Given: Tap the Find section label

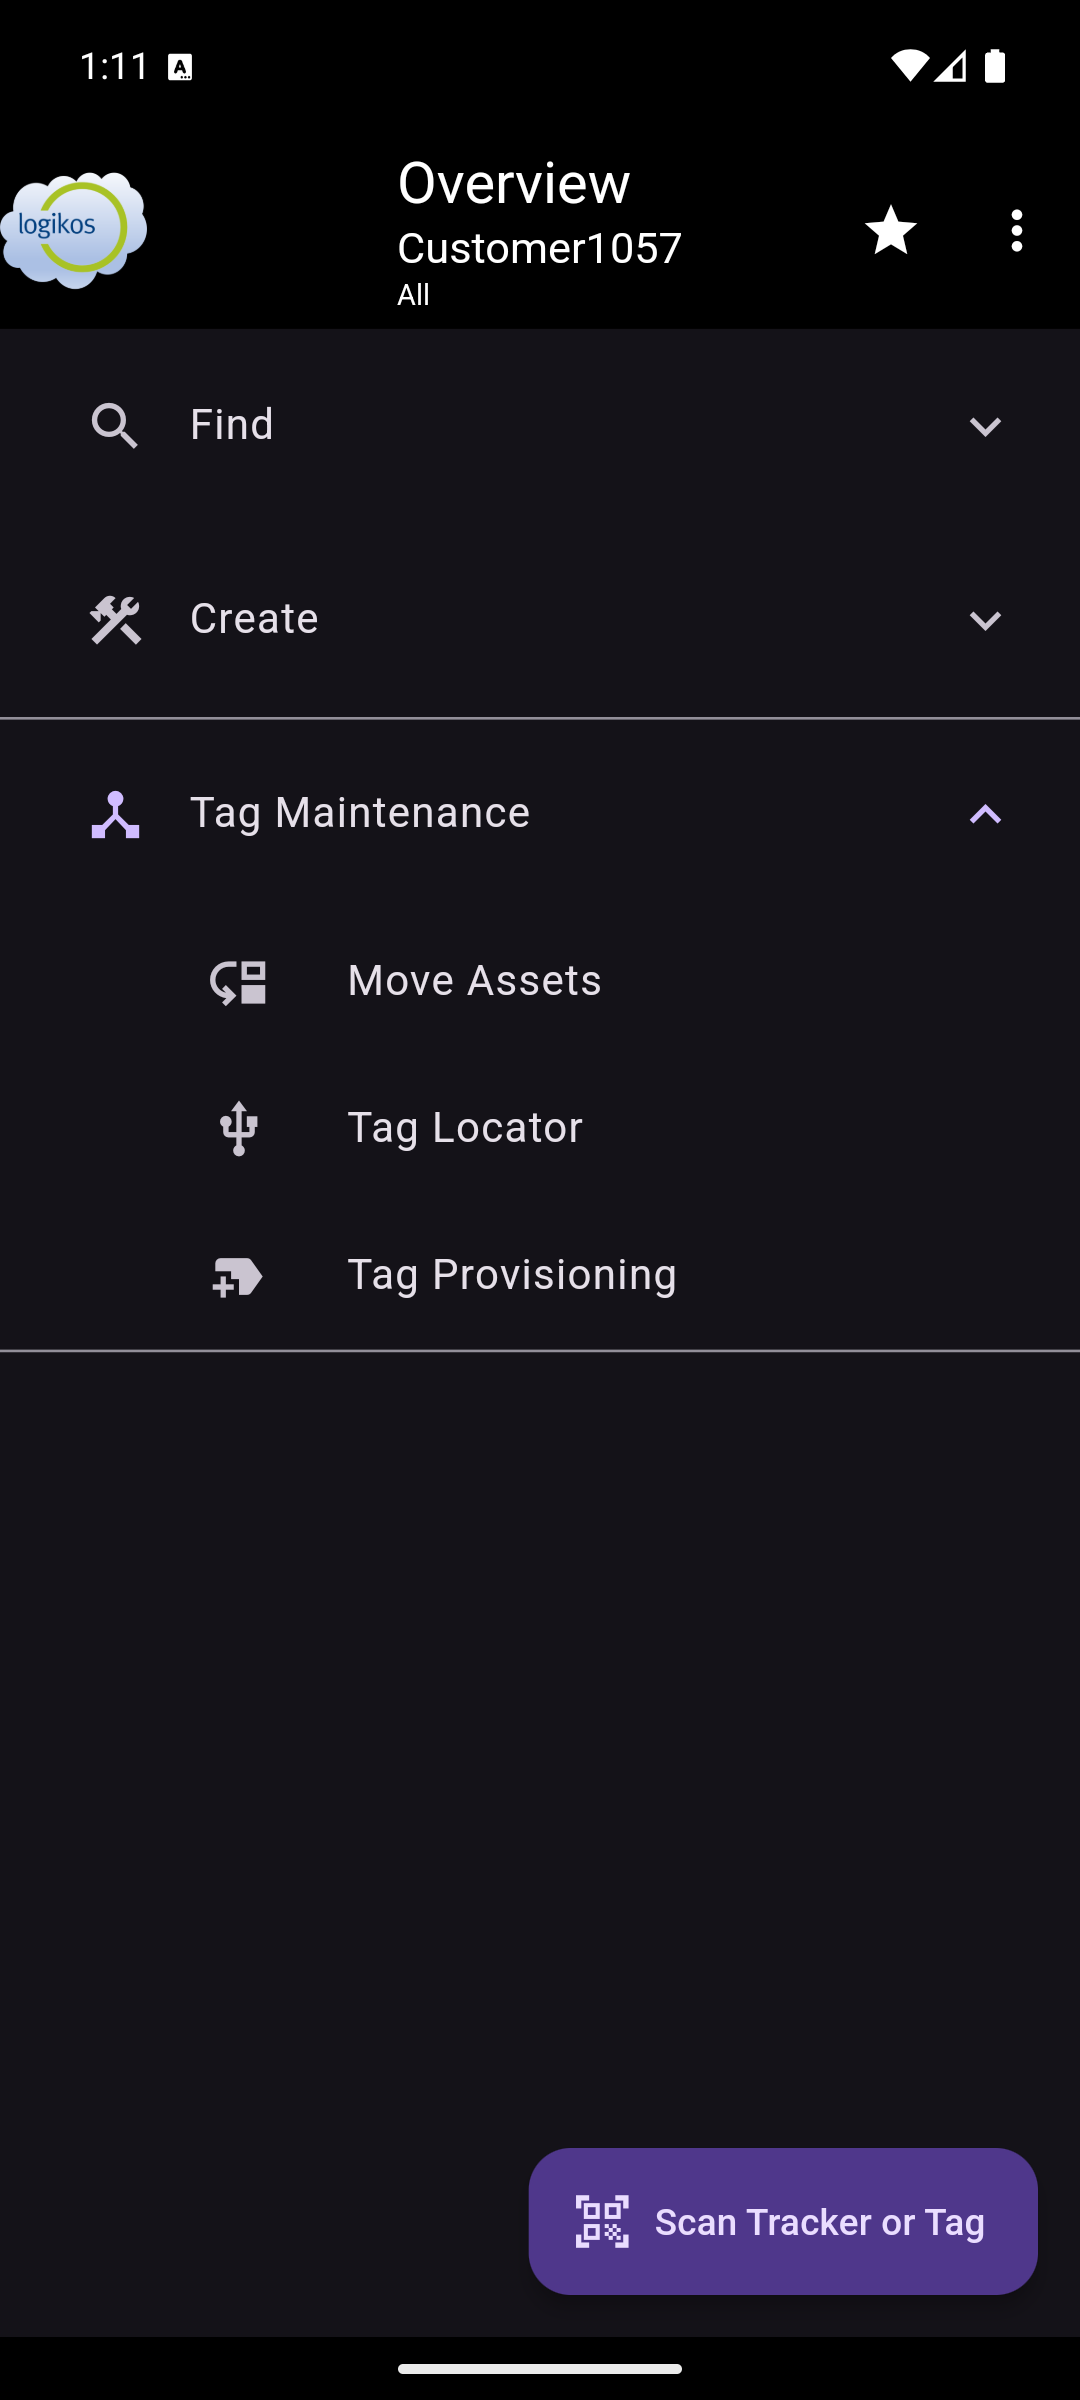Looking at the screenshot, I should [x=232, y=425].
